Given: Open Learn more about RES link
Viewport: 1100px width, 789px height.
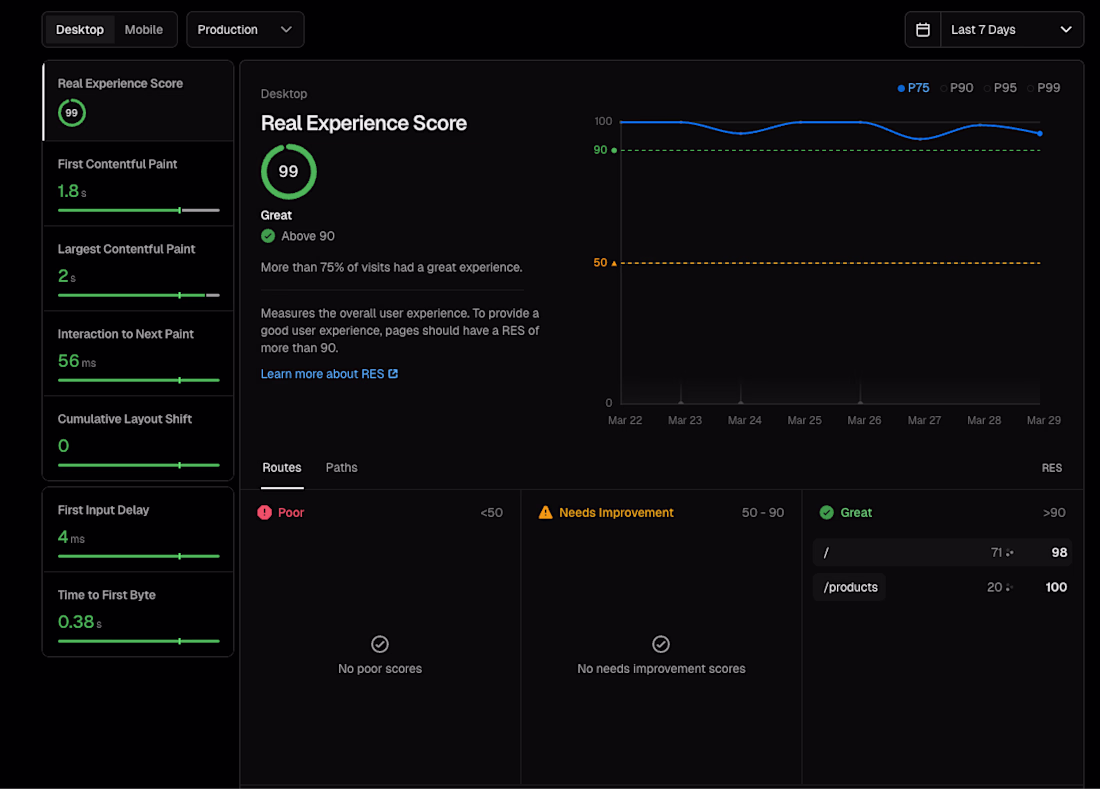Looking at the screenshot, I should (322, 374).
